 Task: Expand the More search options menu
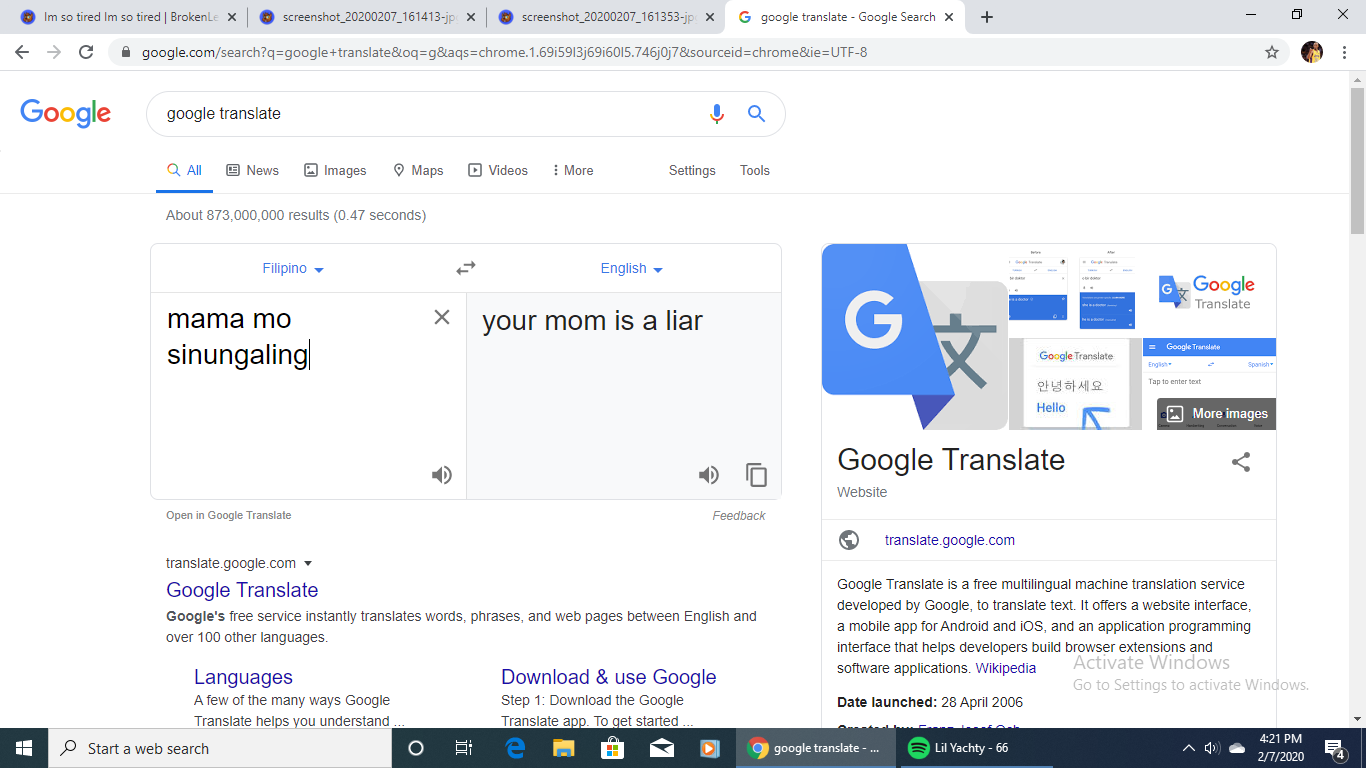tap(573, 170)
